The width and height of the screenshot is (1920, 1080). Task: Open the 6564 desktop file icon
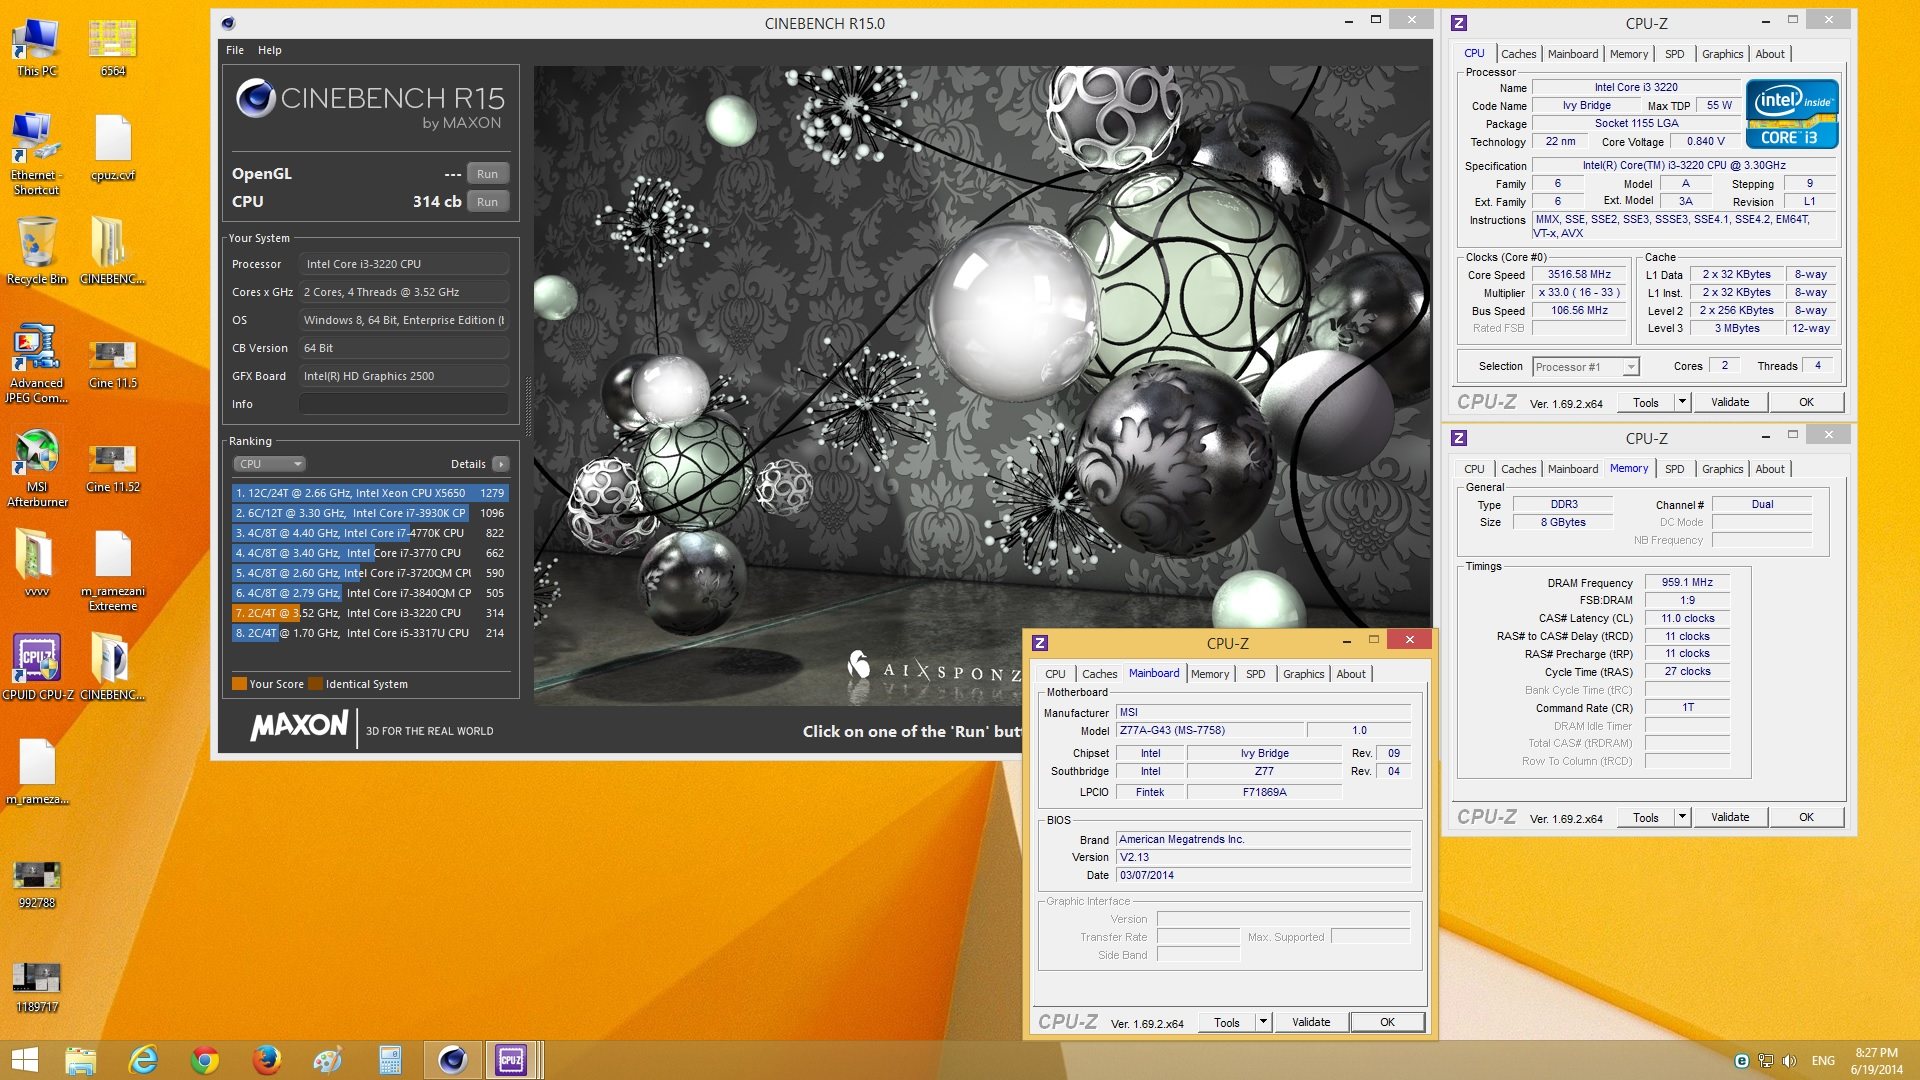coord(112,47)
